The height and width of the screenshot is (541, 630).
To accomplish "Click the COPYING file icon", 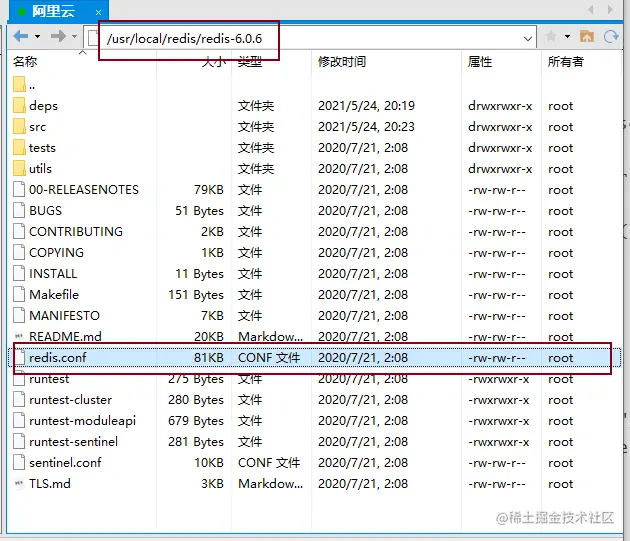I will [19, 252].
